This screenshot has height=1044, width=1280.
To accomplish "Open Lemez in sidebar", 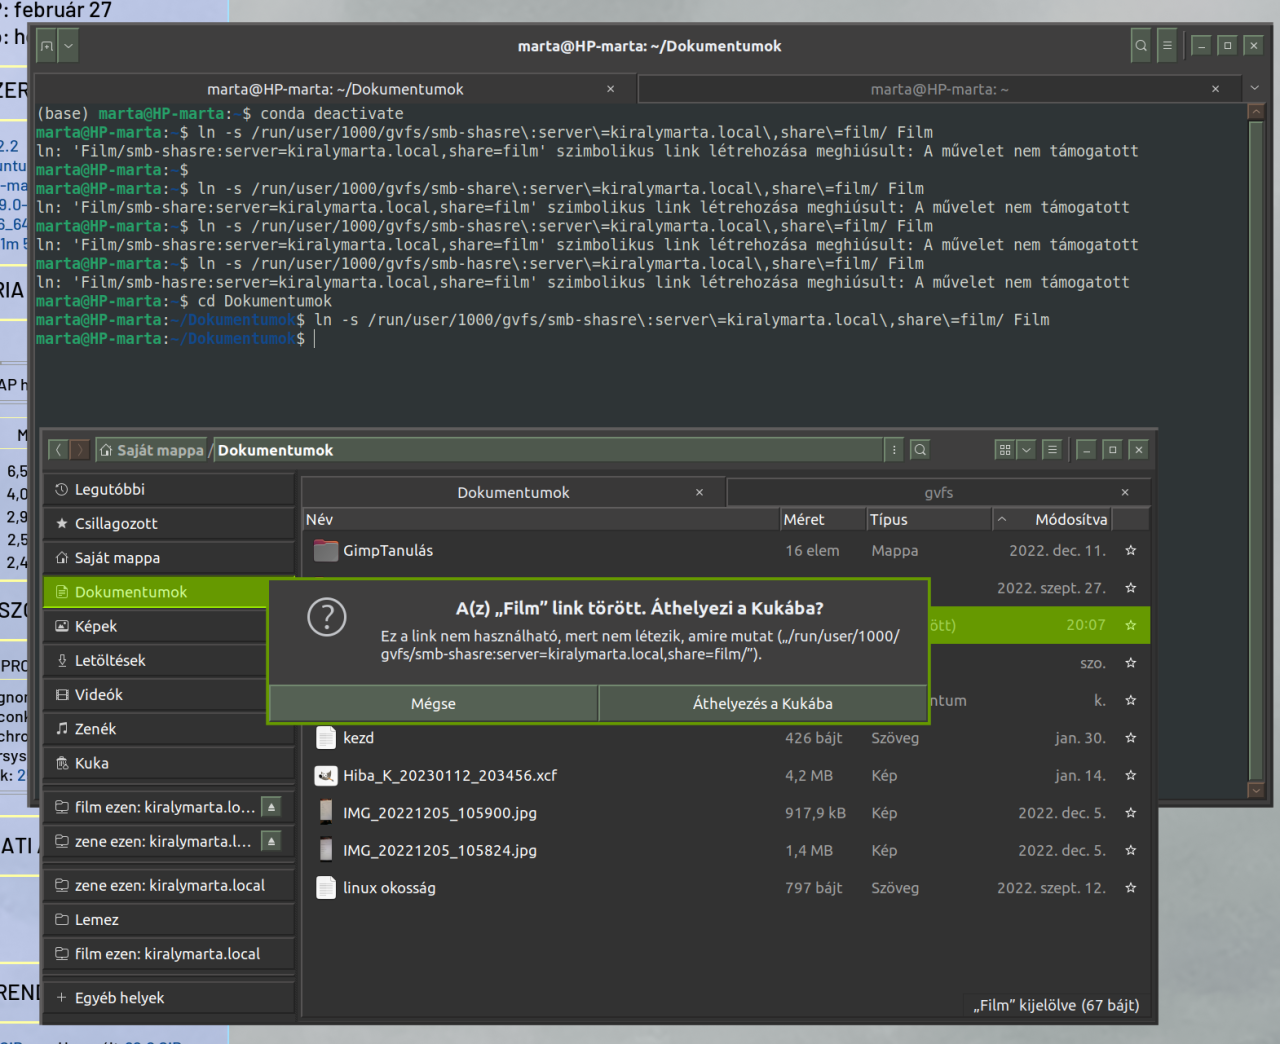I will click(x=169, y=919).
